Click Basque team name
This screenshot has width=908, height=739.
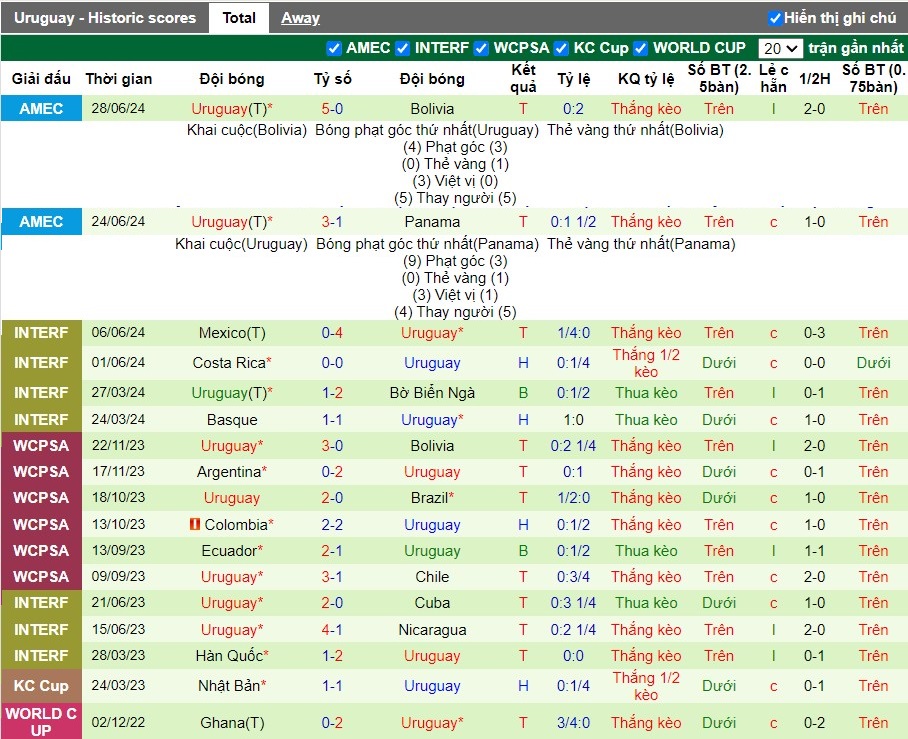click(232, 419)
